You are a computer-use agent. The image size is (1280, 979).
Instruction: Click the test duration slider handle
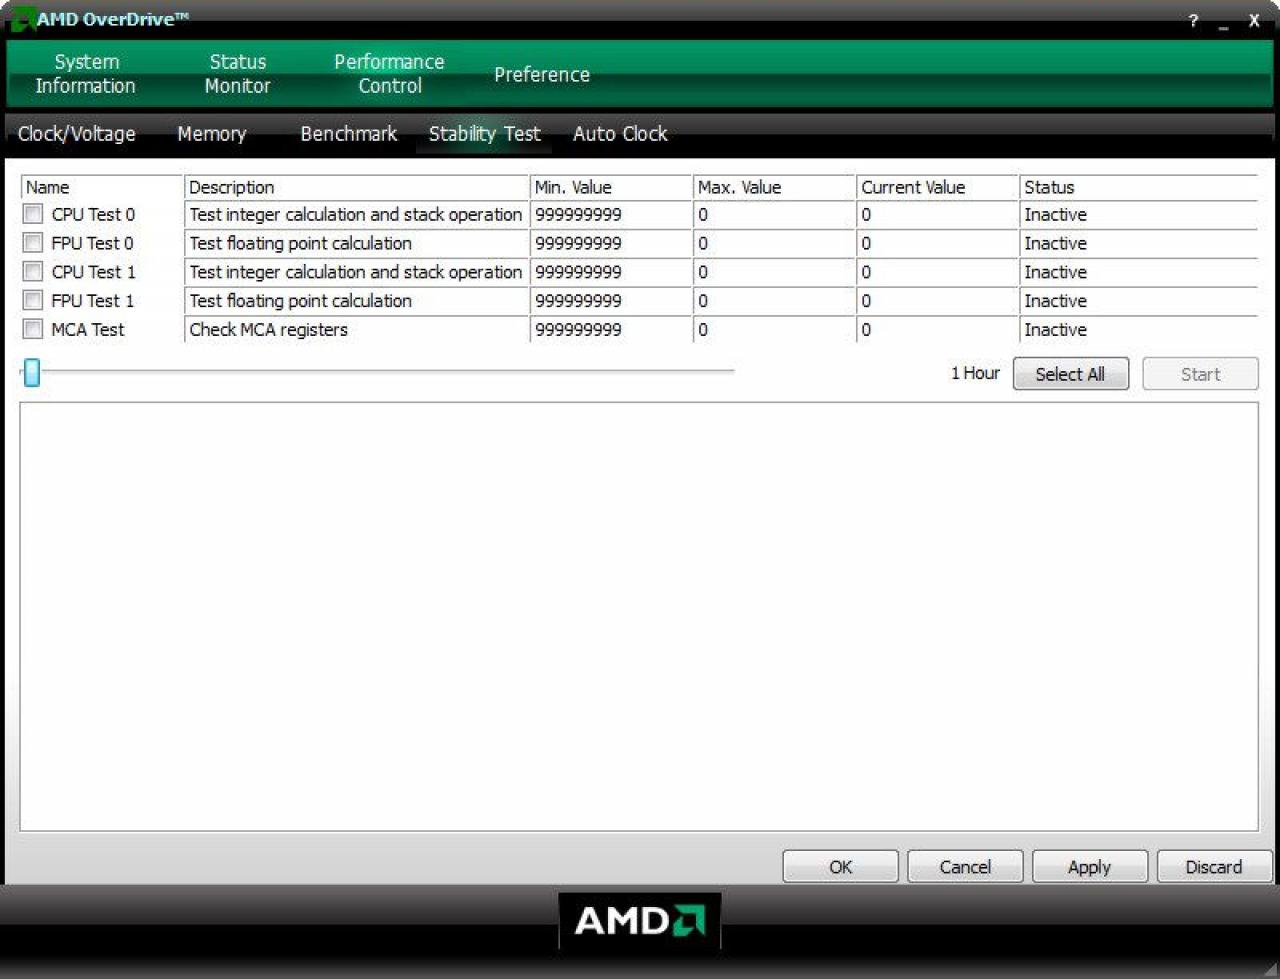pyautogui.click(x=32, y=372)
